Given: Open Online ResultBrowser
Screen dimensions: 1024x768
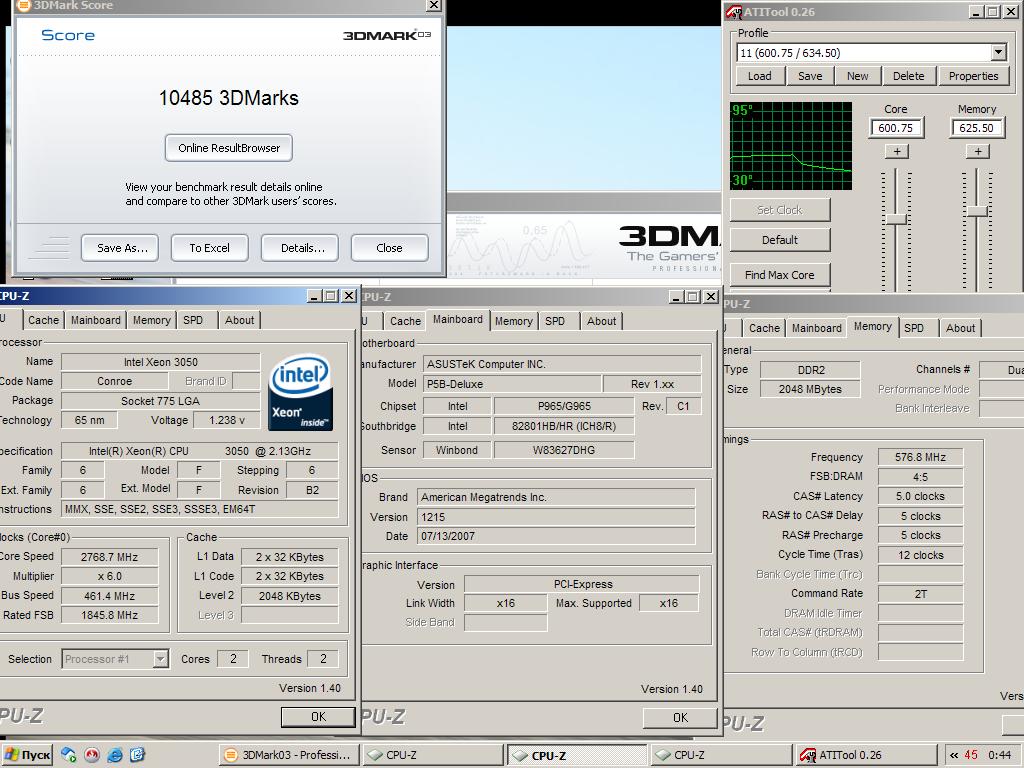Looking at the screenshot, I should point(229,148).
